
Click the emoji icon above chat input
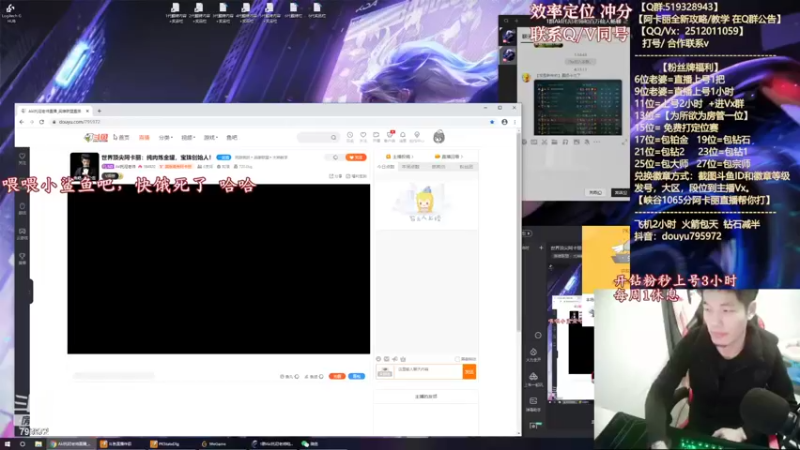tap(379, 359)
